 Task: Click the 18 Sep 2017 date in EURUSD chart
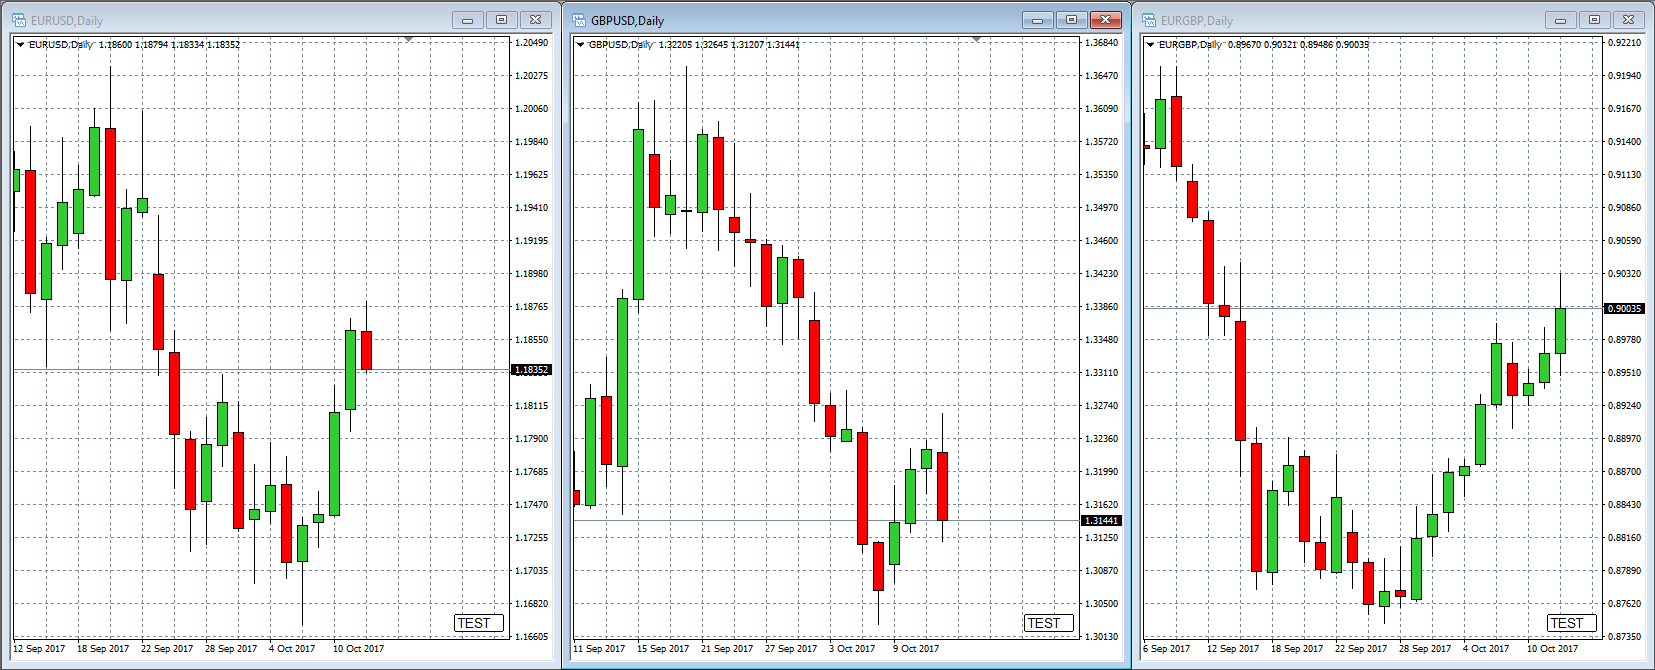[x=103, y=649]
